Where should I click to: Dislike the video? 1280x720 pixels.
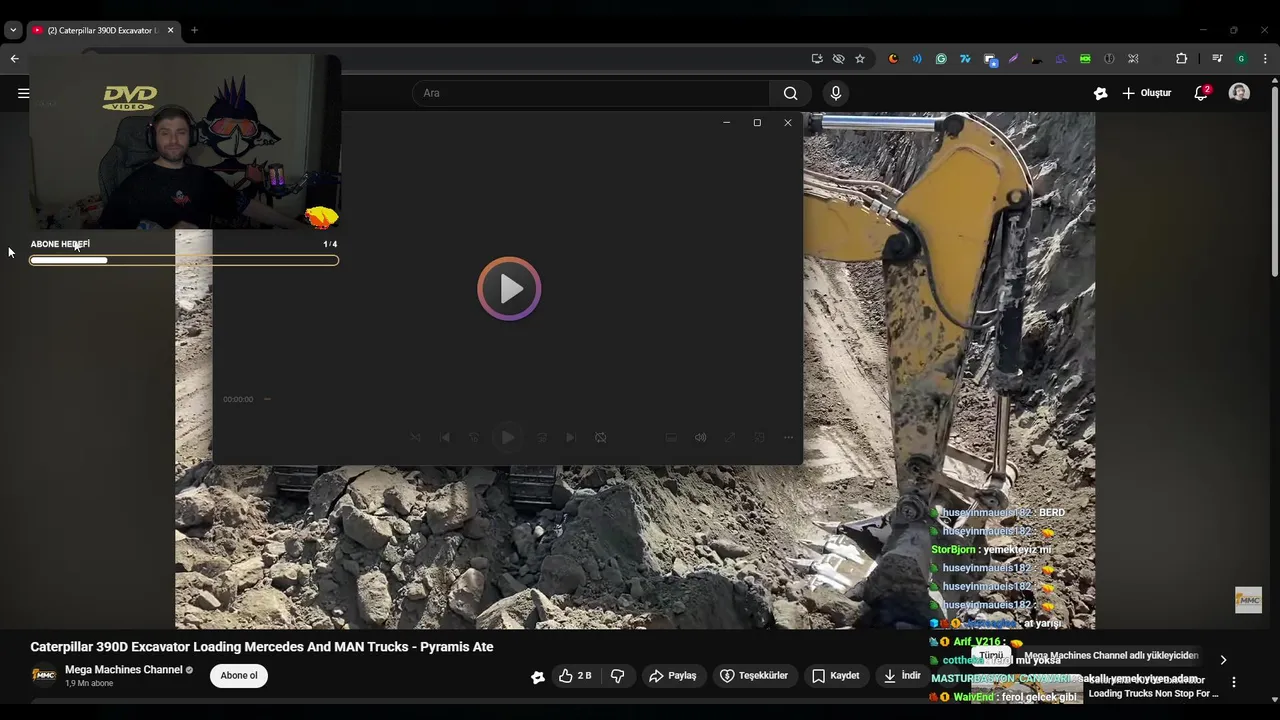point(618,676)
